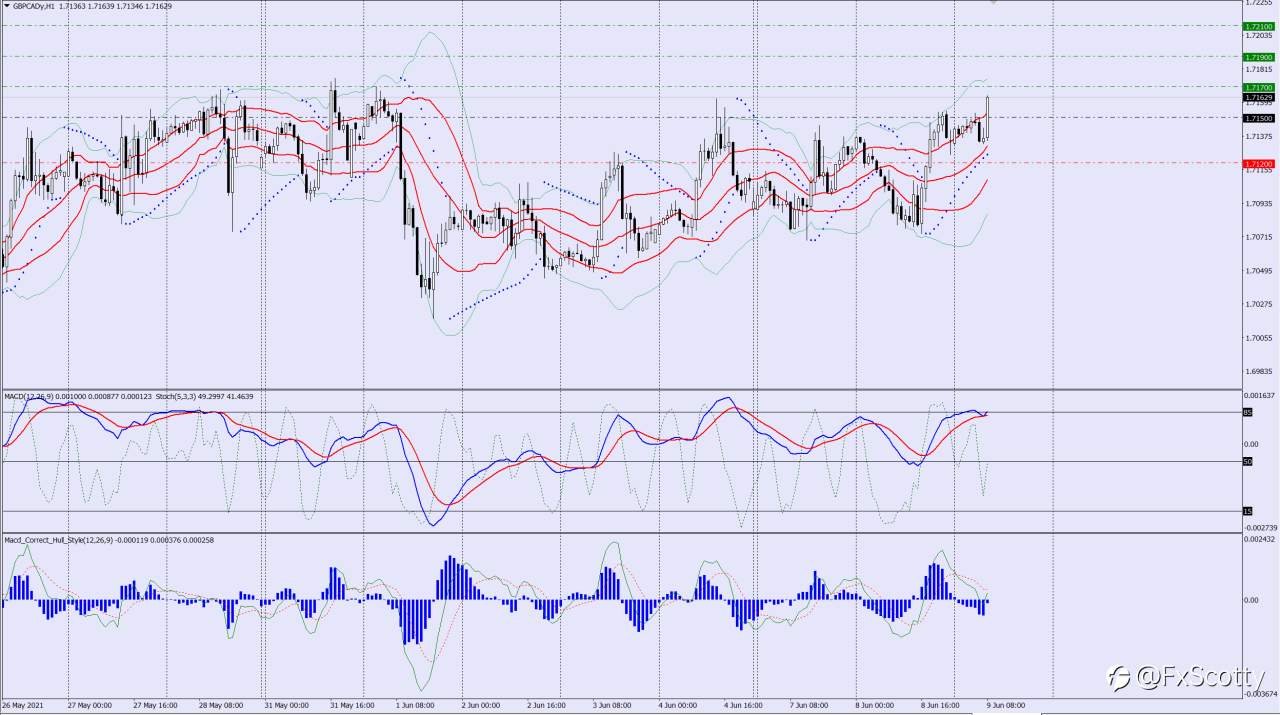Screen dimensions: 1280x715
Task: Select the black 1.71500 price level label
Action: pos(1258,118)
